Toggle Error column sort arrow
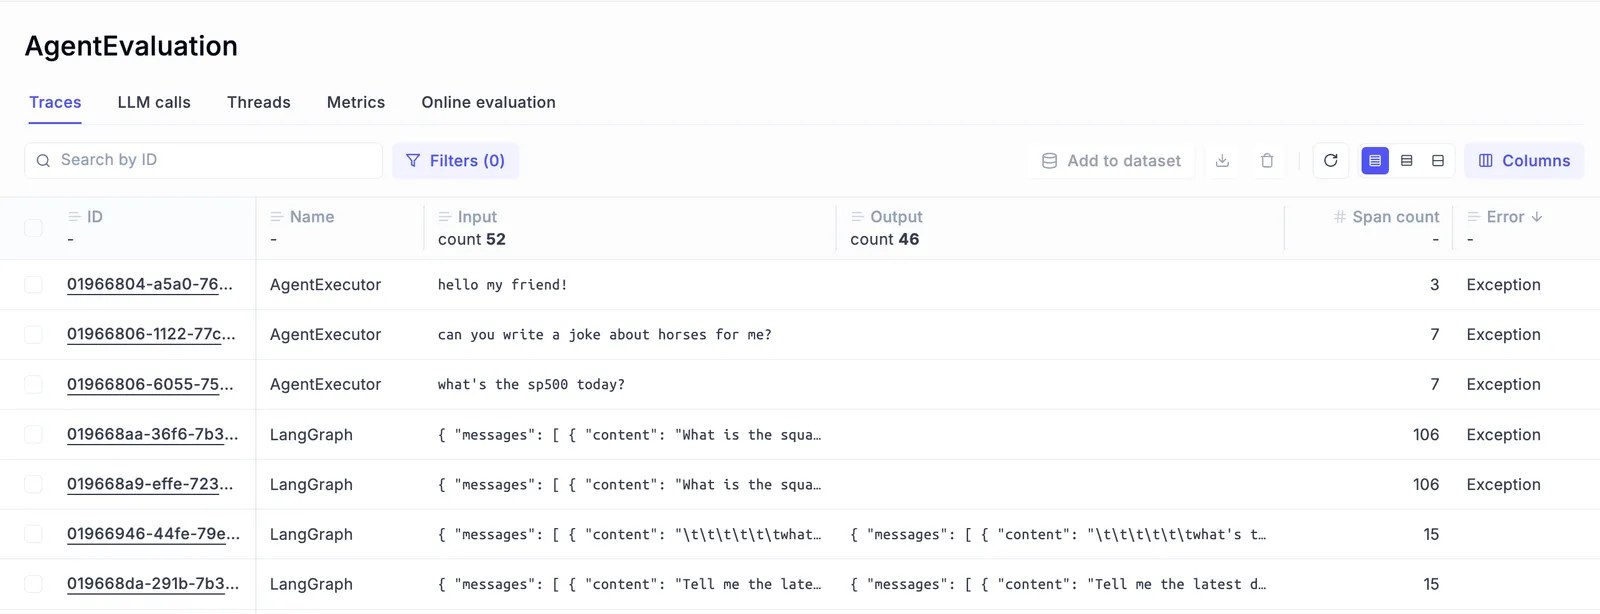The height and width of the screenshot is (614, 1600). pos(1537,217)
